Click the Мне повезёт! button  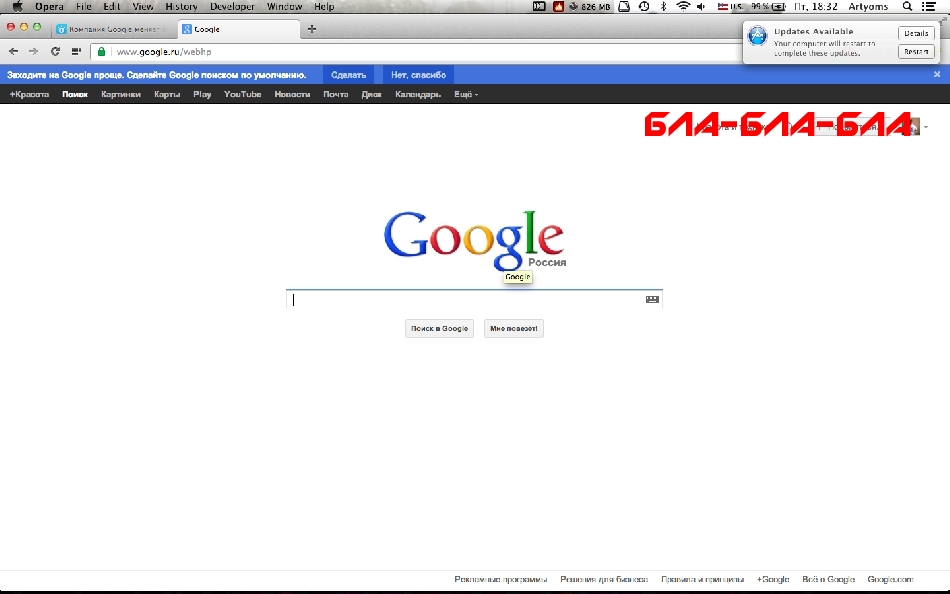514,328
